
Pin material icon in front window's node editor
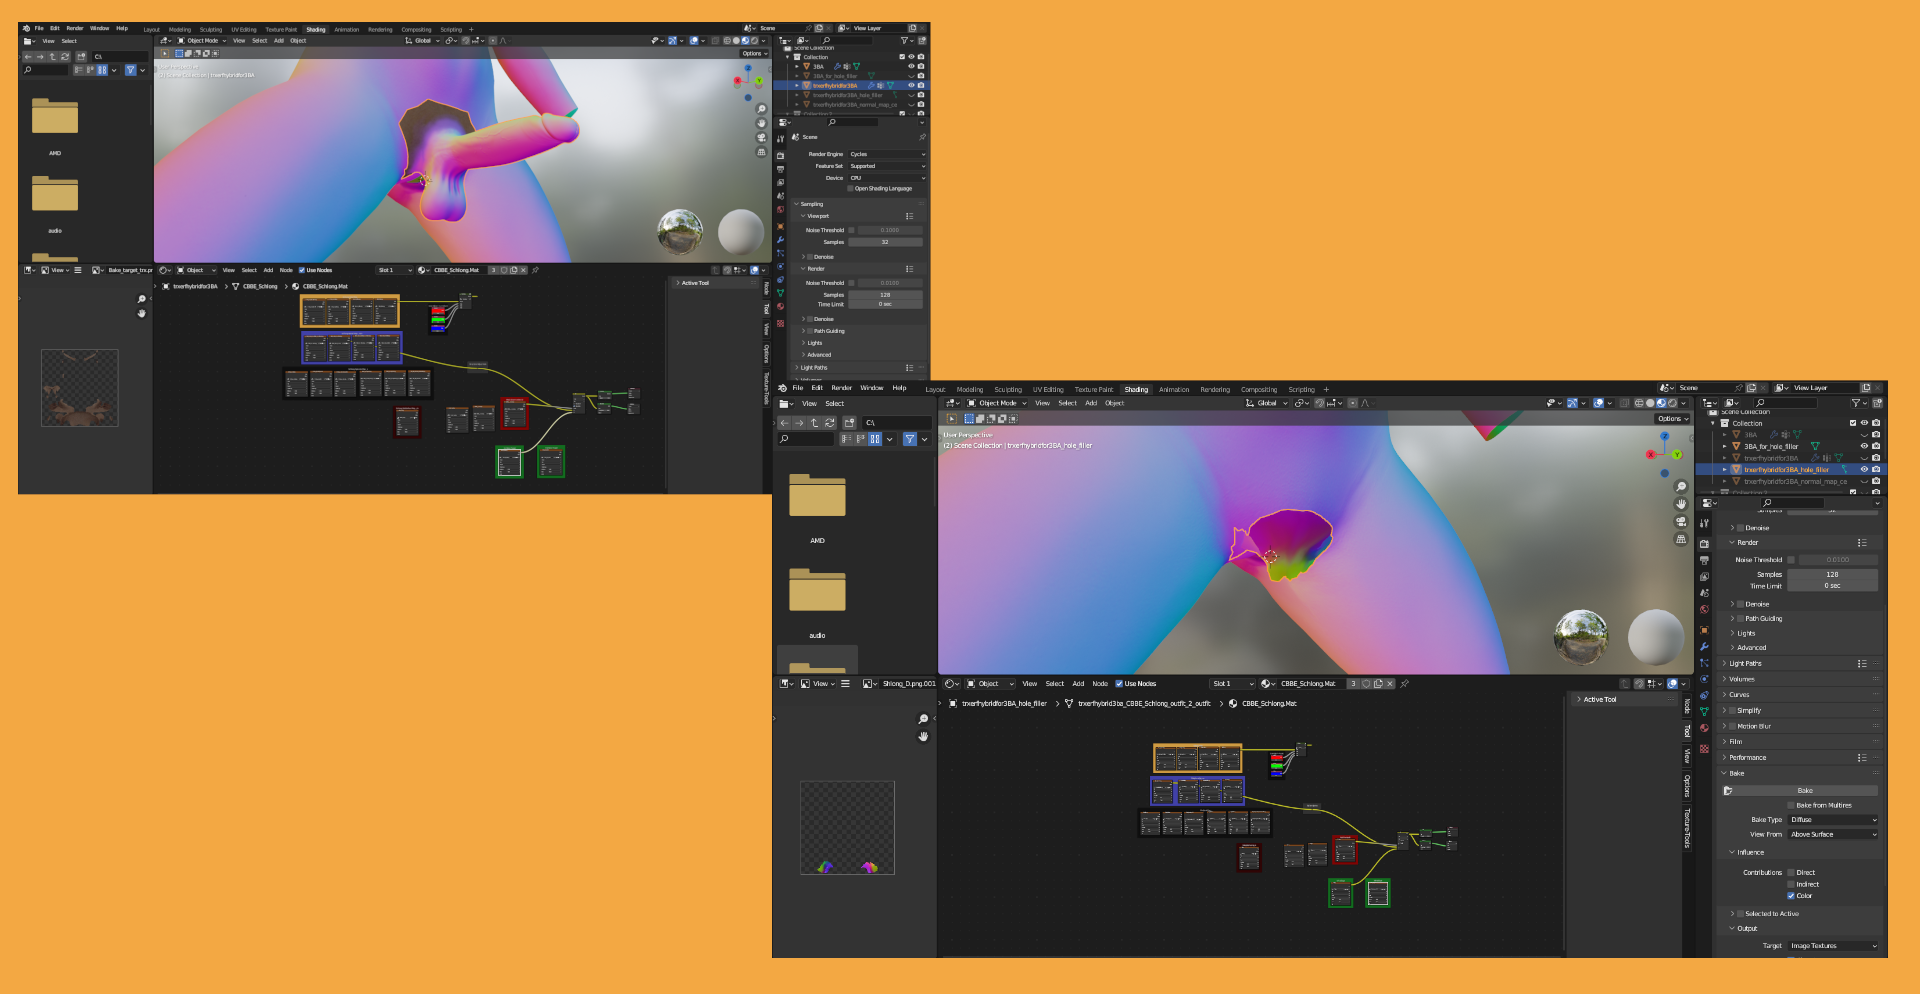pos(1405,684)
